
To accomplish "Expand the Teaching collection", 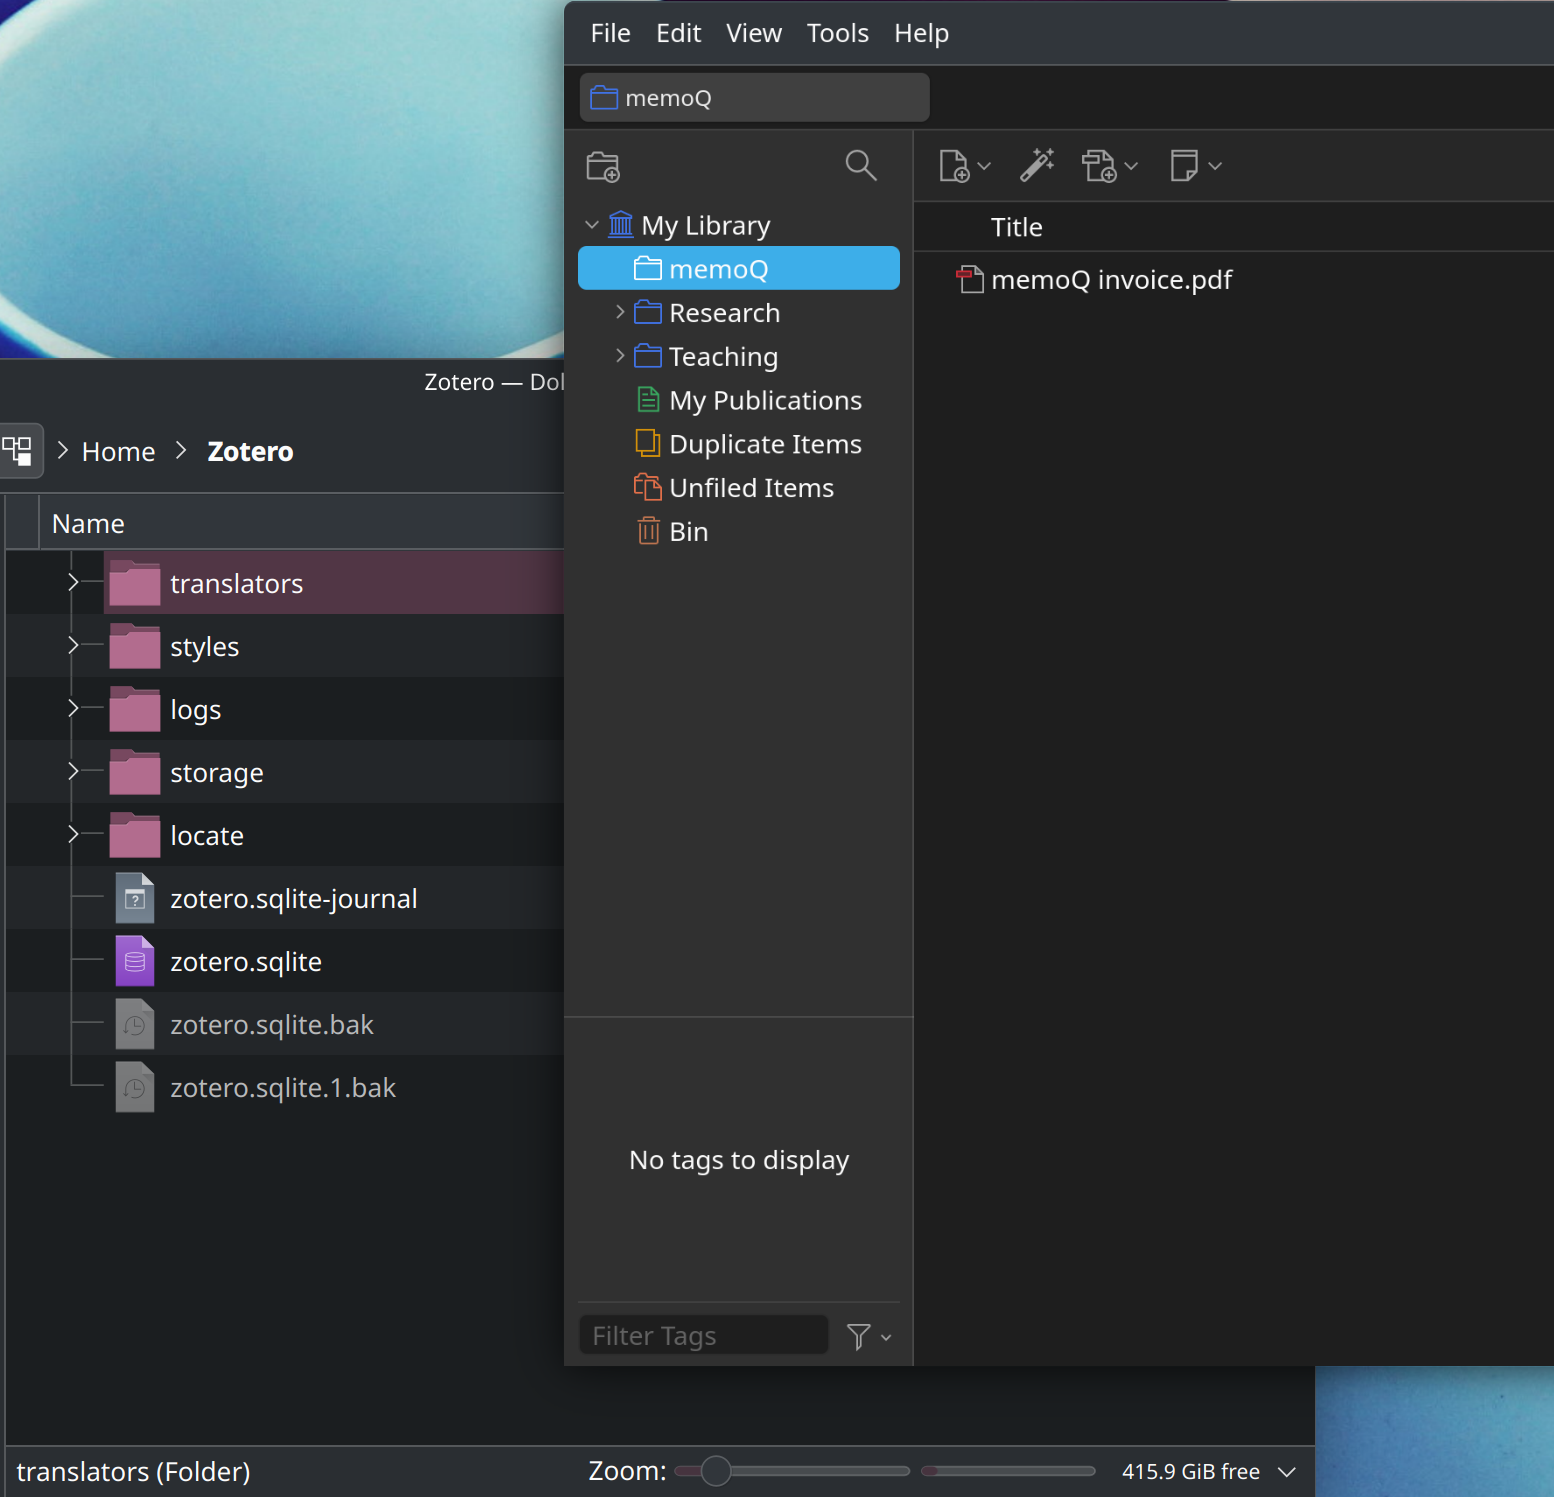I will tap(620, 356).
